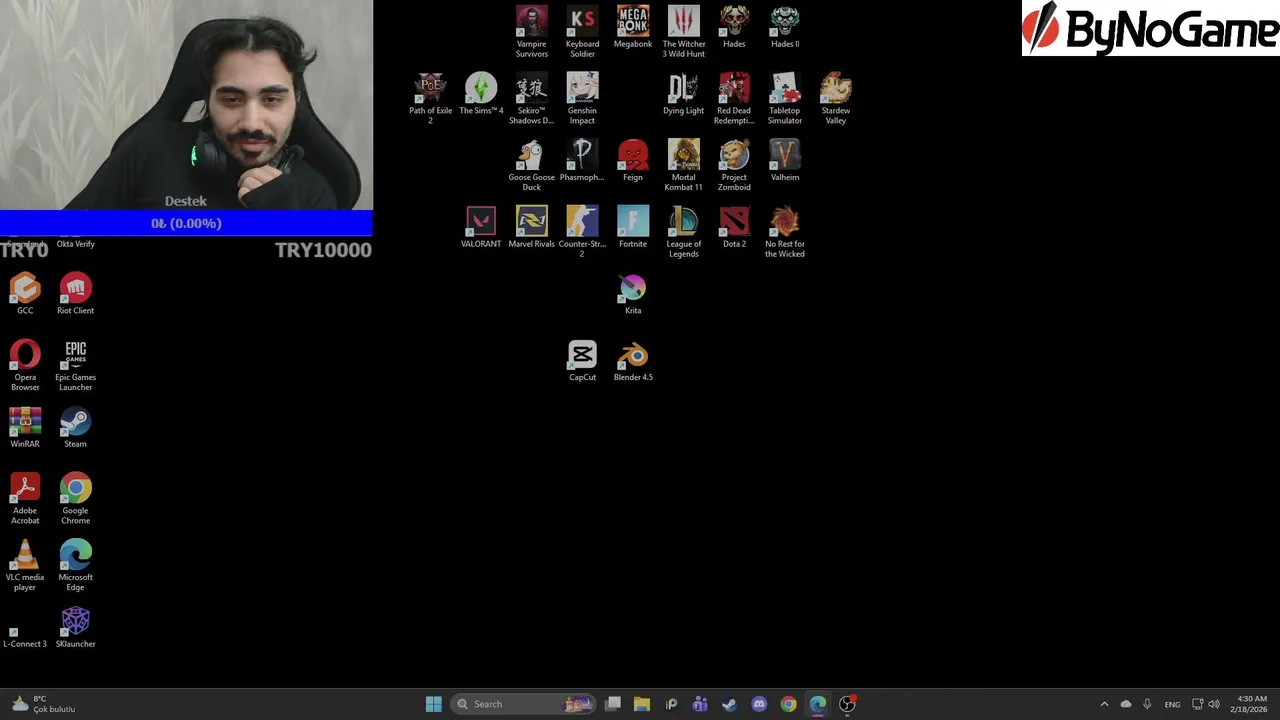Open the Dota 2 desktop shortcut
The image size is (1280, 720).
(734, 227)
